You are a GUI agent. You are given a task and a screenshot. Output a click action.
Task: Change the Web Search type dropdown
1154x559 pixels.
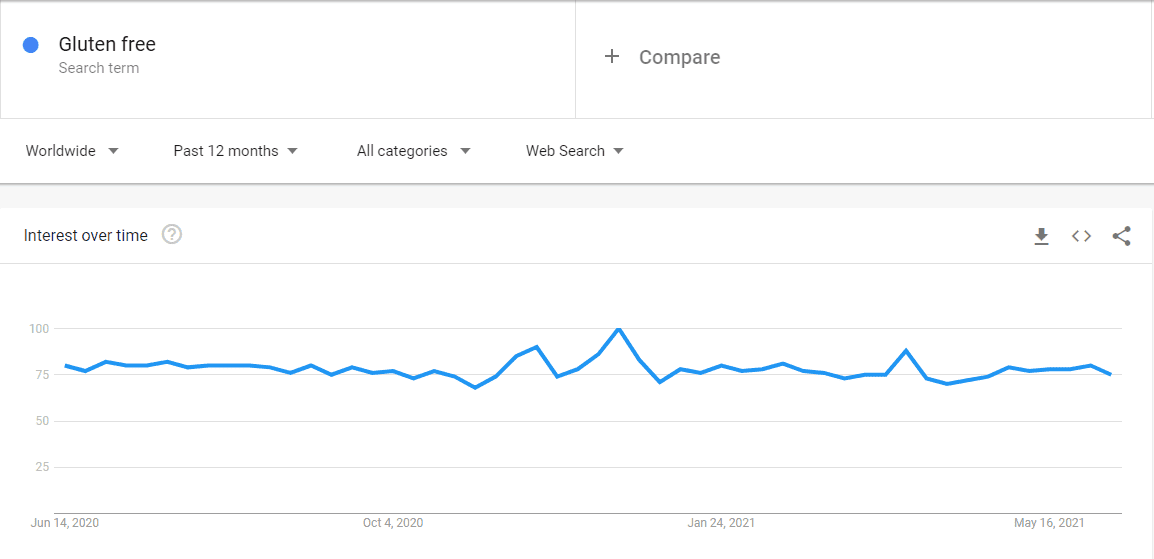pos(575,151)
